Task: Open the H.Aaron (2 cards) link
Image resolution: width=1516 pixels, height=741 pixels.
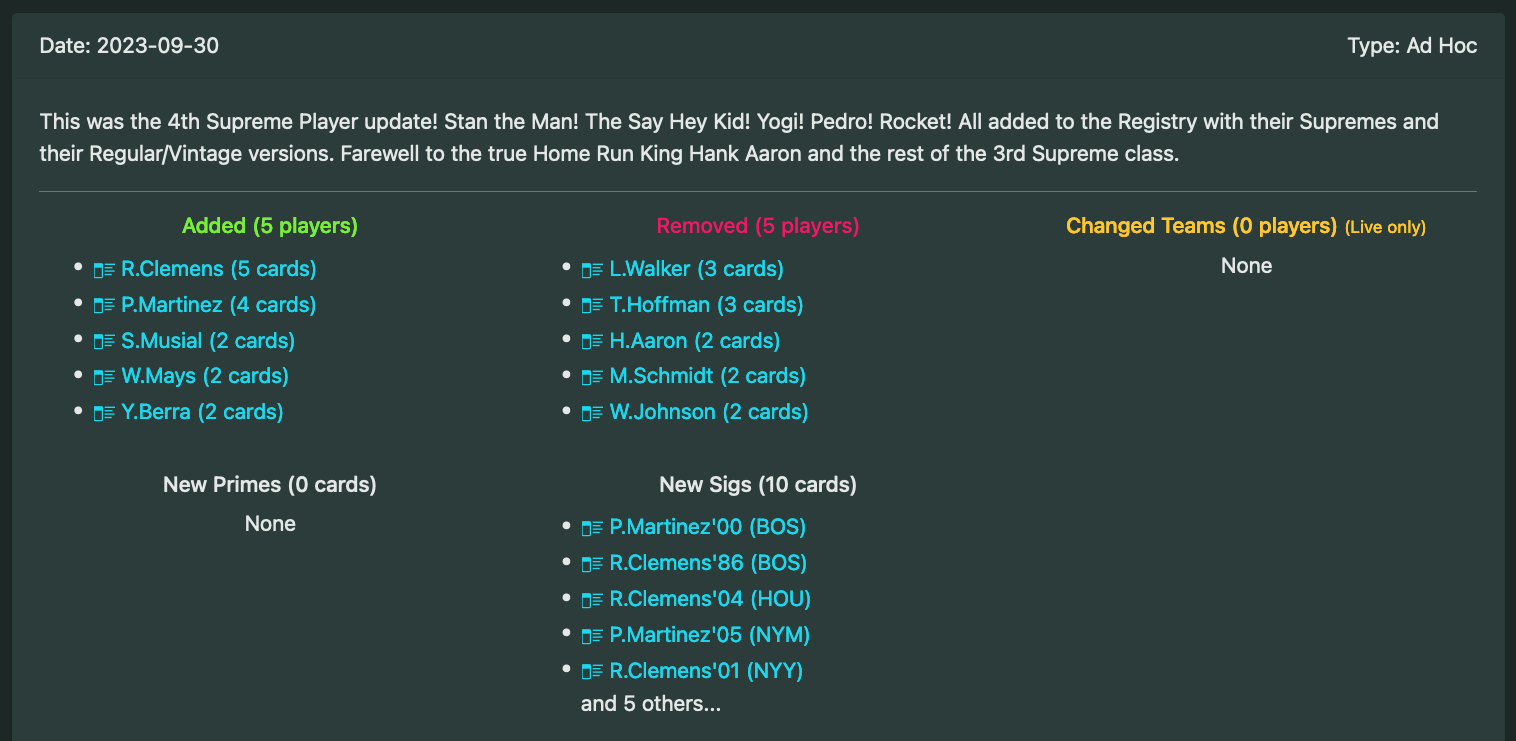Action: (x=695, y=340)
